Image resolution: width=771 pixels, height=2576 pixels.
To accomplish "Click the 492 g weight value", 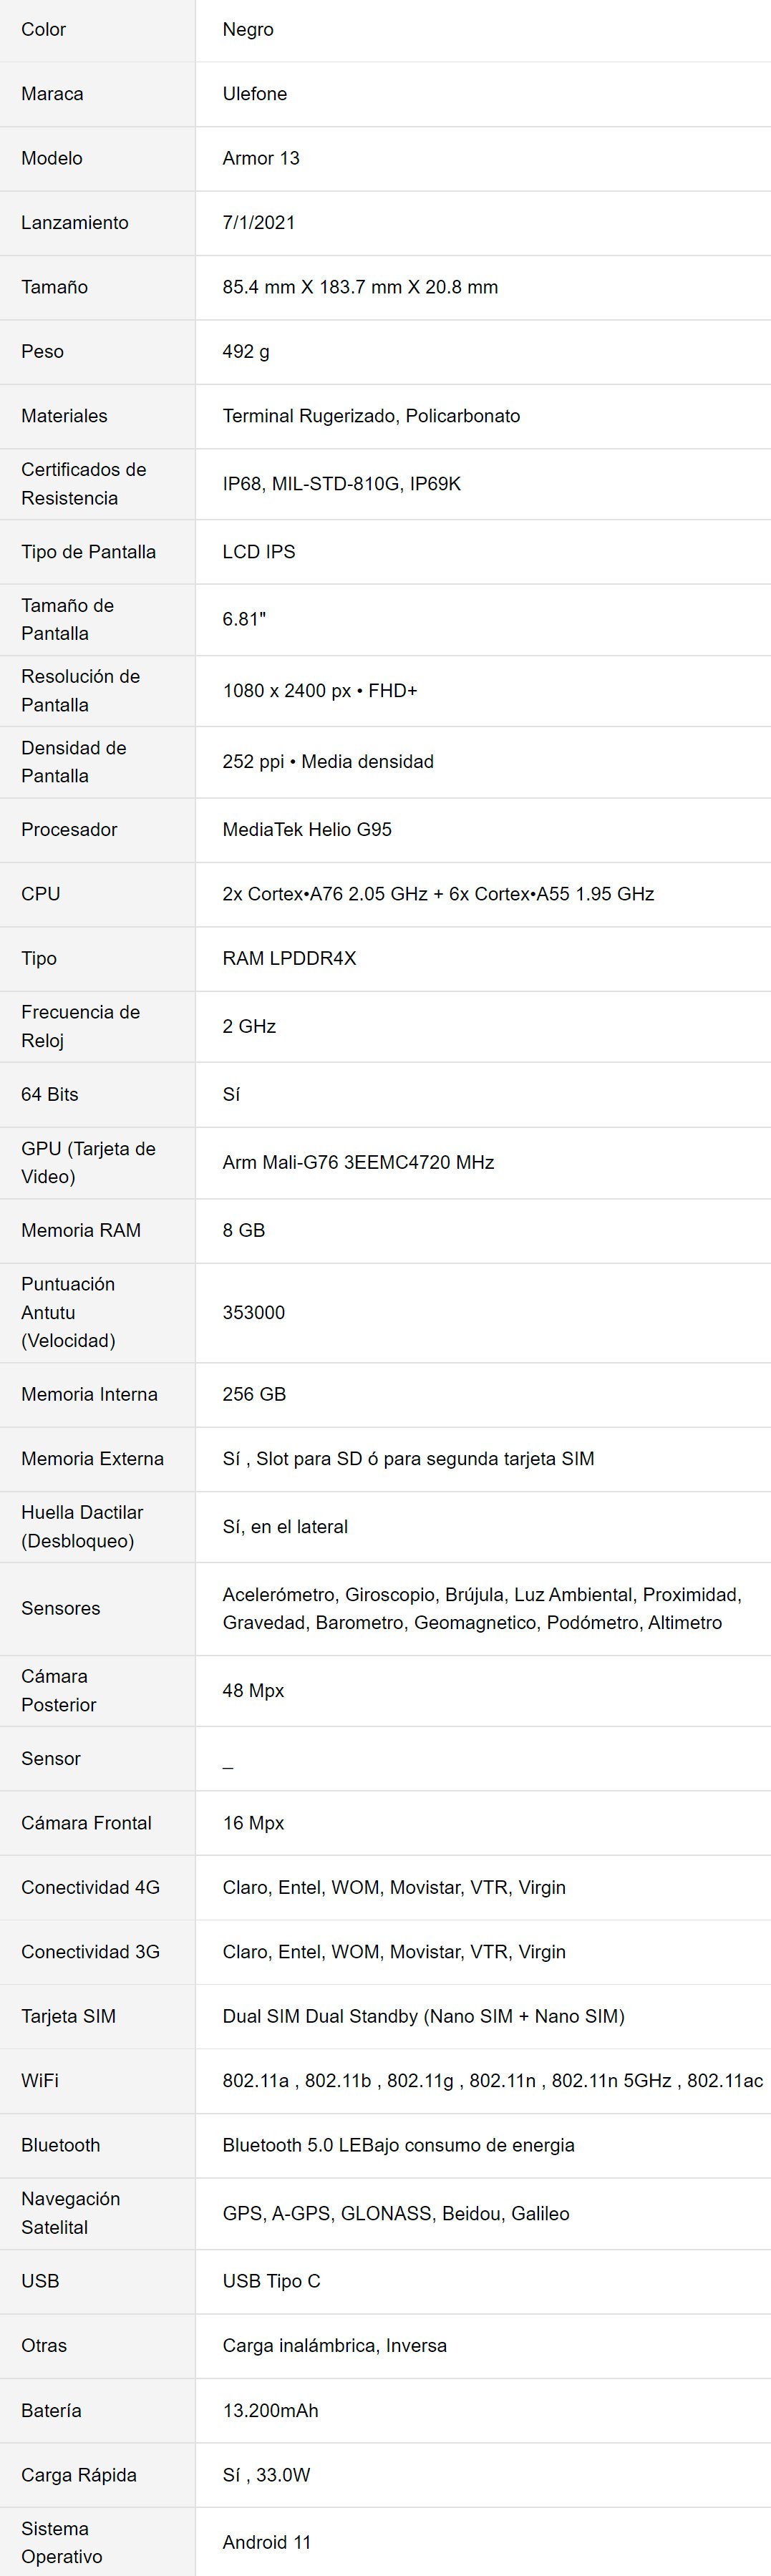I will [246, 352].
